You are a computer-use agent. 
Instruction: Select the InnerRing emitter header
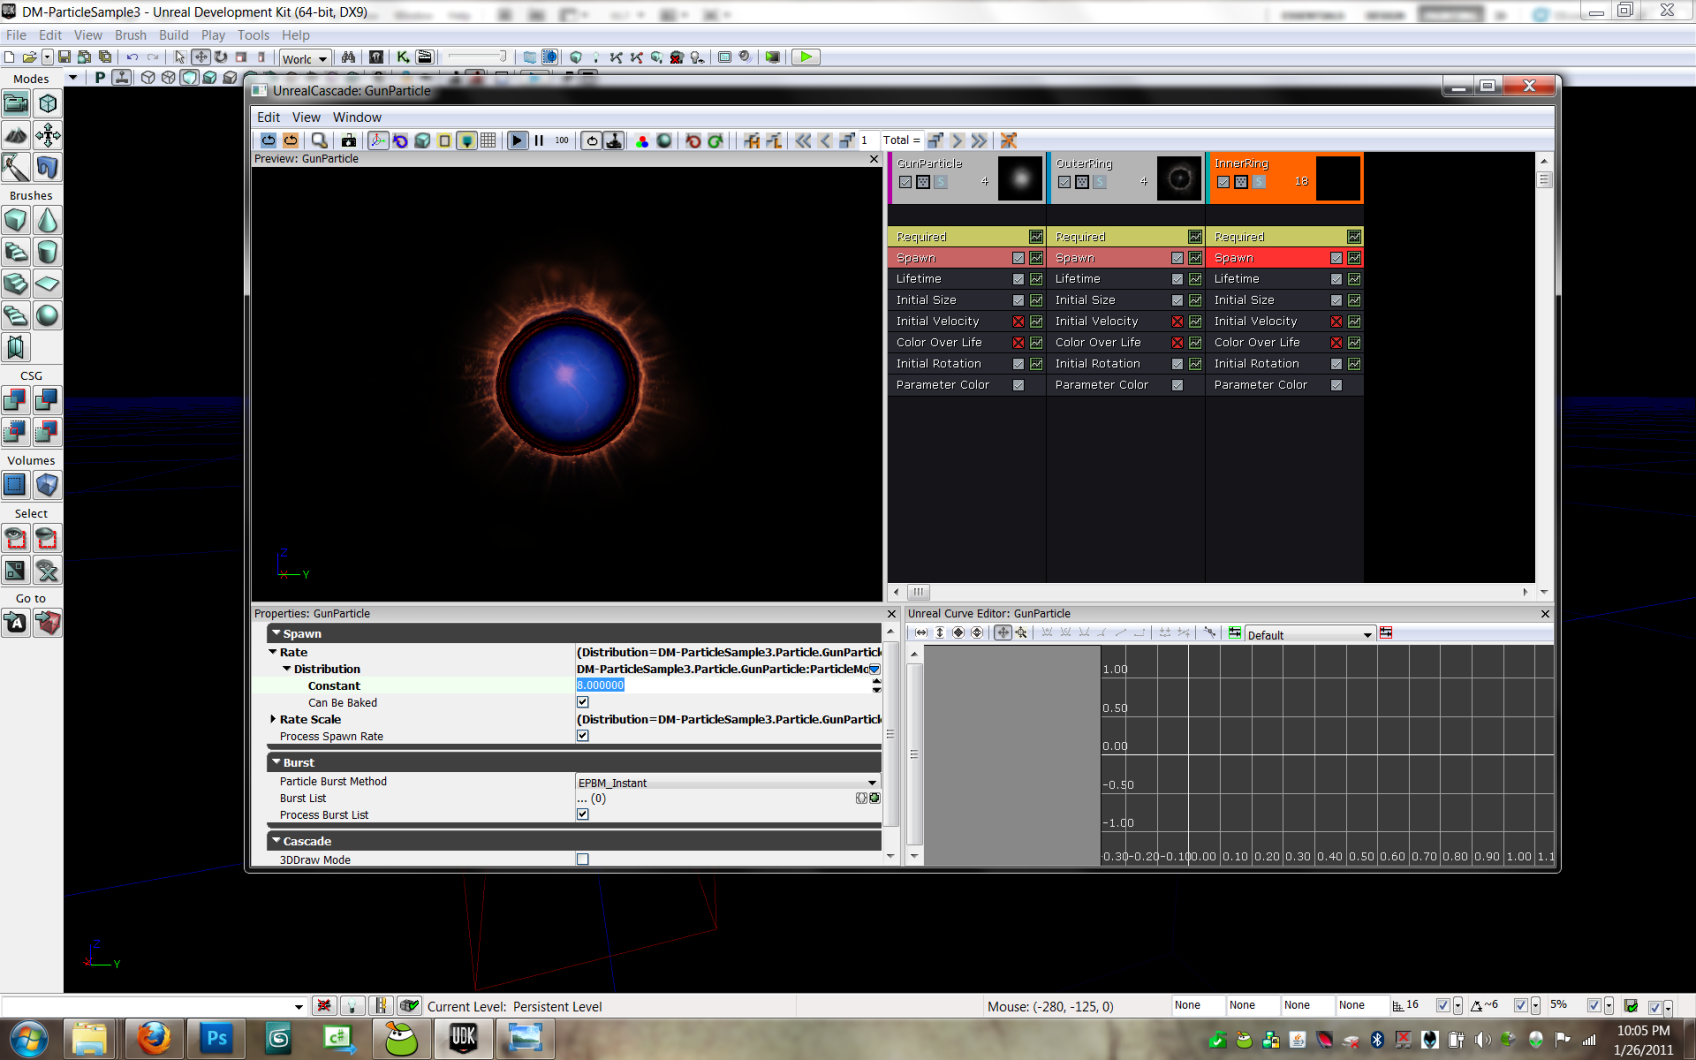click(x=1285, y=178)
